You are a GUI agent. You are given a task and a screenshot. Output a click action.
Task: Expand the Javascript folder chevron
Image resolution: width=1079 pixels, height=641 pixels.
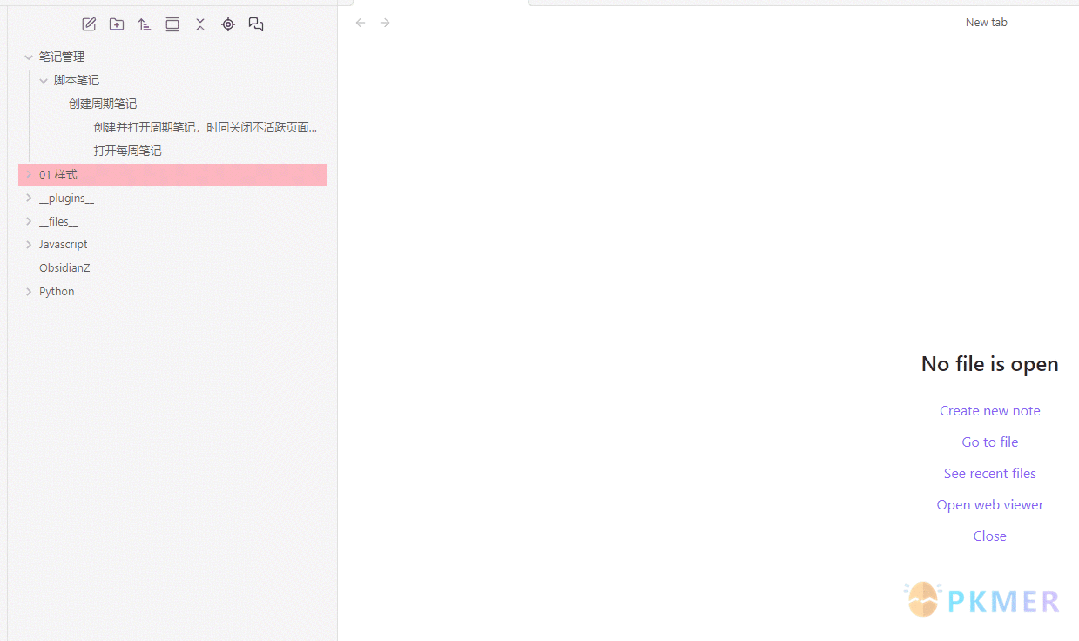tap(28, 244)
